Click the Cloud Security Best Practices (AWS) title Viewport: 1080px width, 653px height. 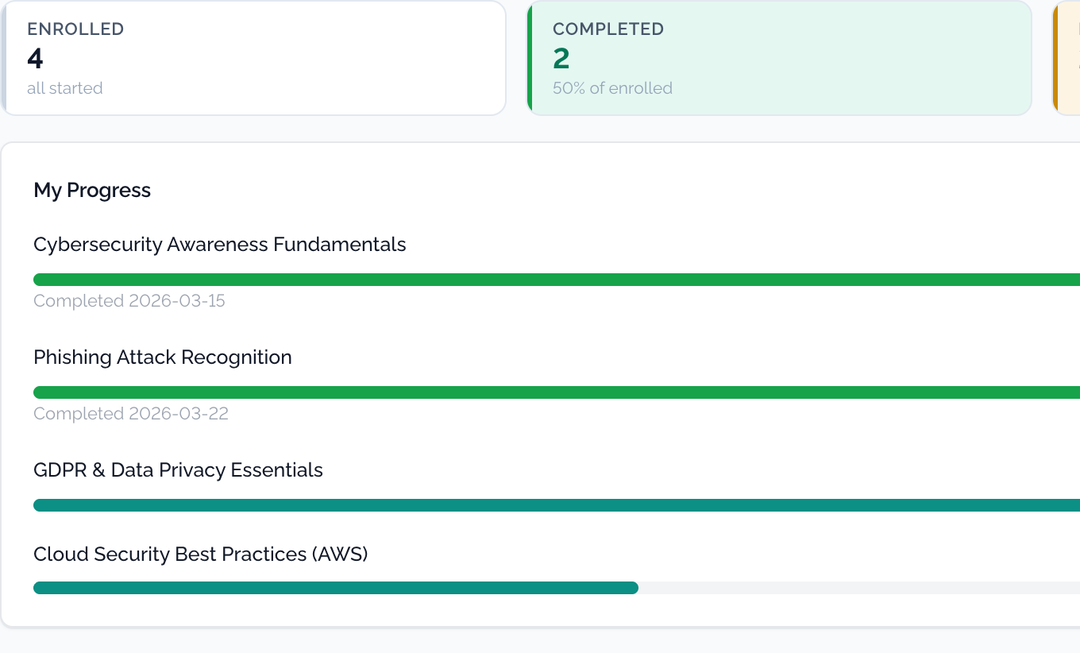tap(200, 554)
